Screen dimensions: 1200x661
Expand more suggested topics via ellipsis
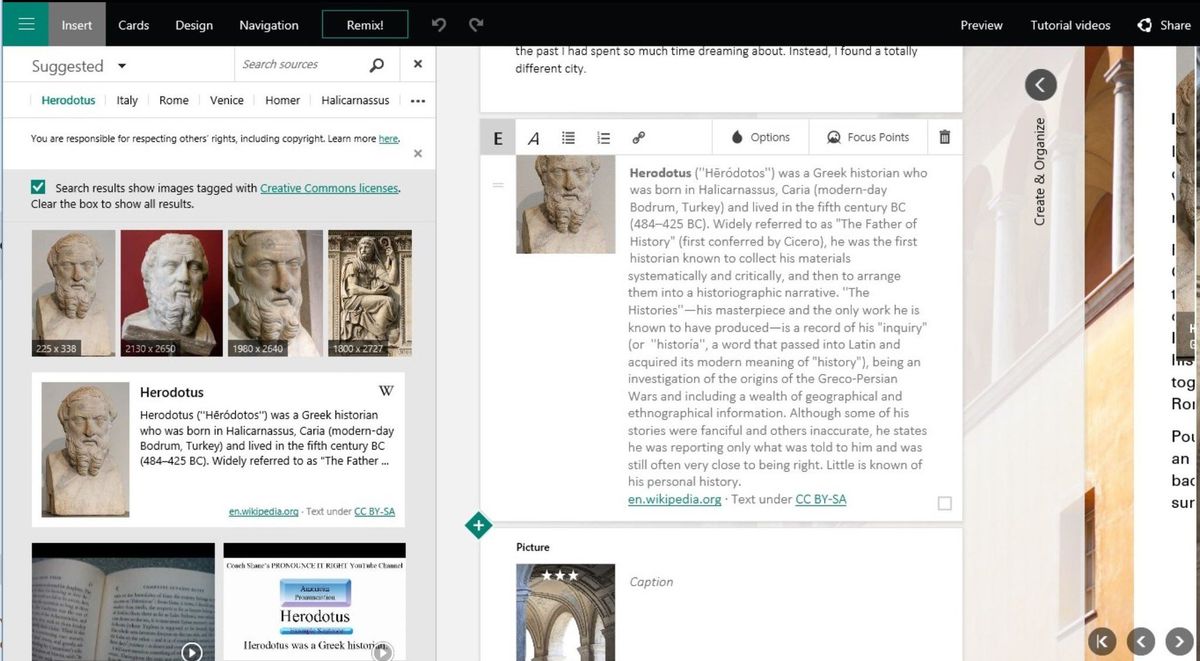[418, 100]
